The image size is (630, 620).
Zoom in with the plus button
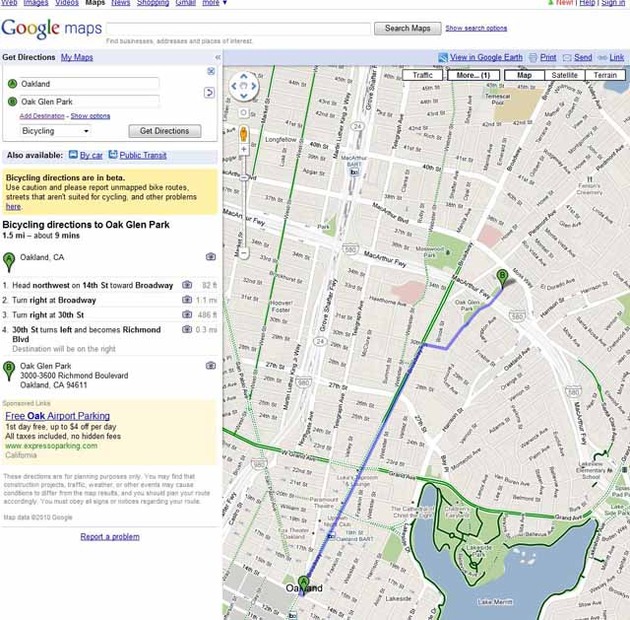[243, 149]
